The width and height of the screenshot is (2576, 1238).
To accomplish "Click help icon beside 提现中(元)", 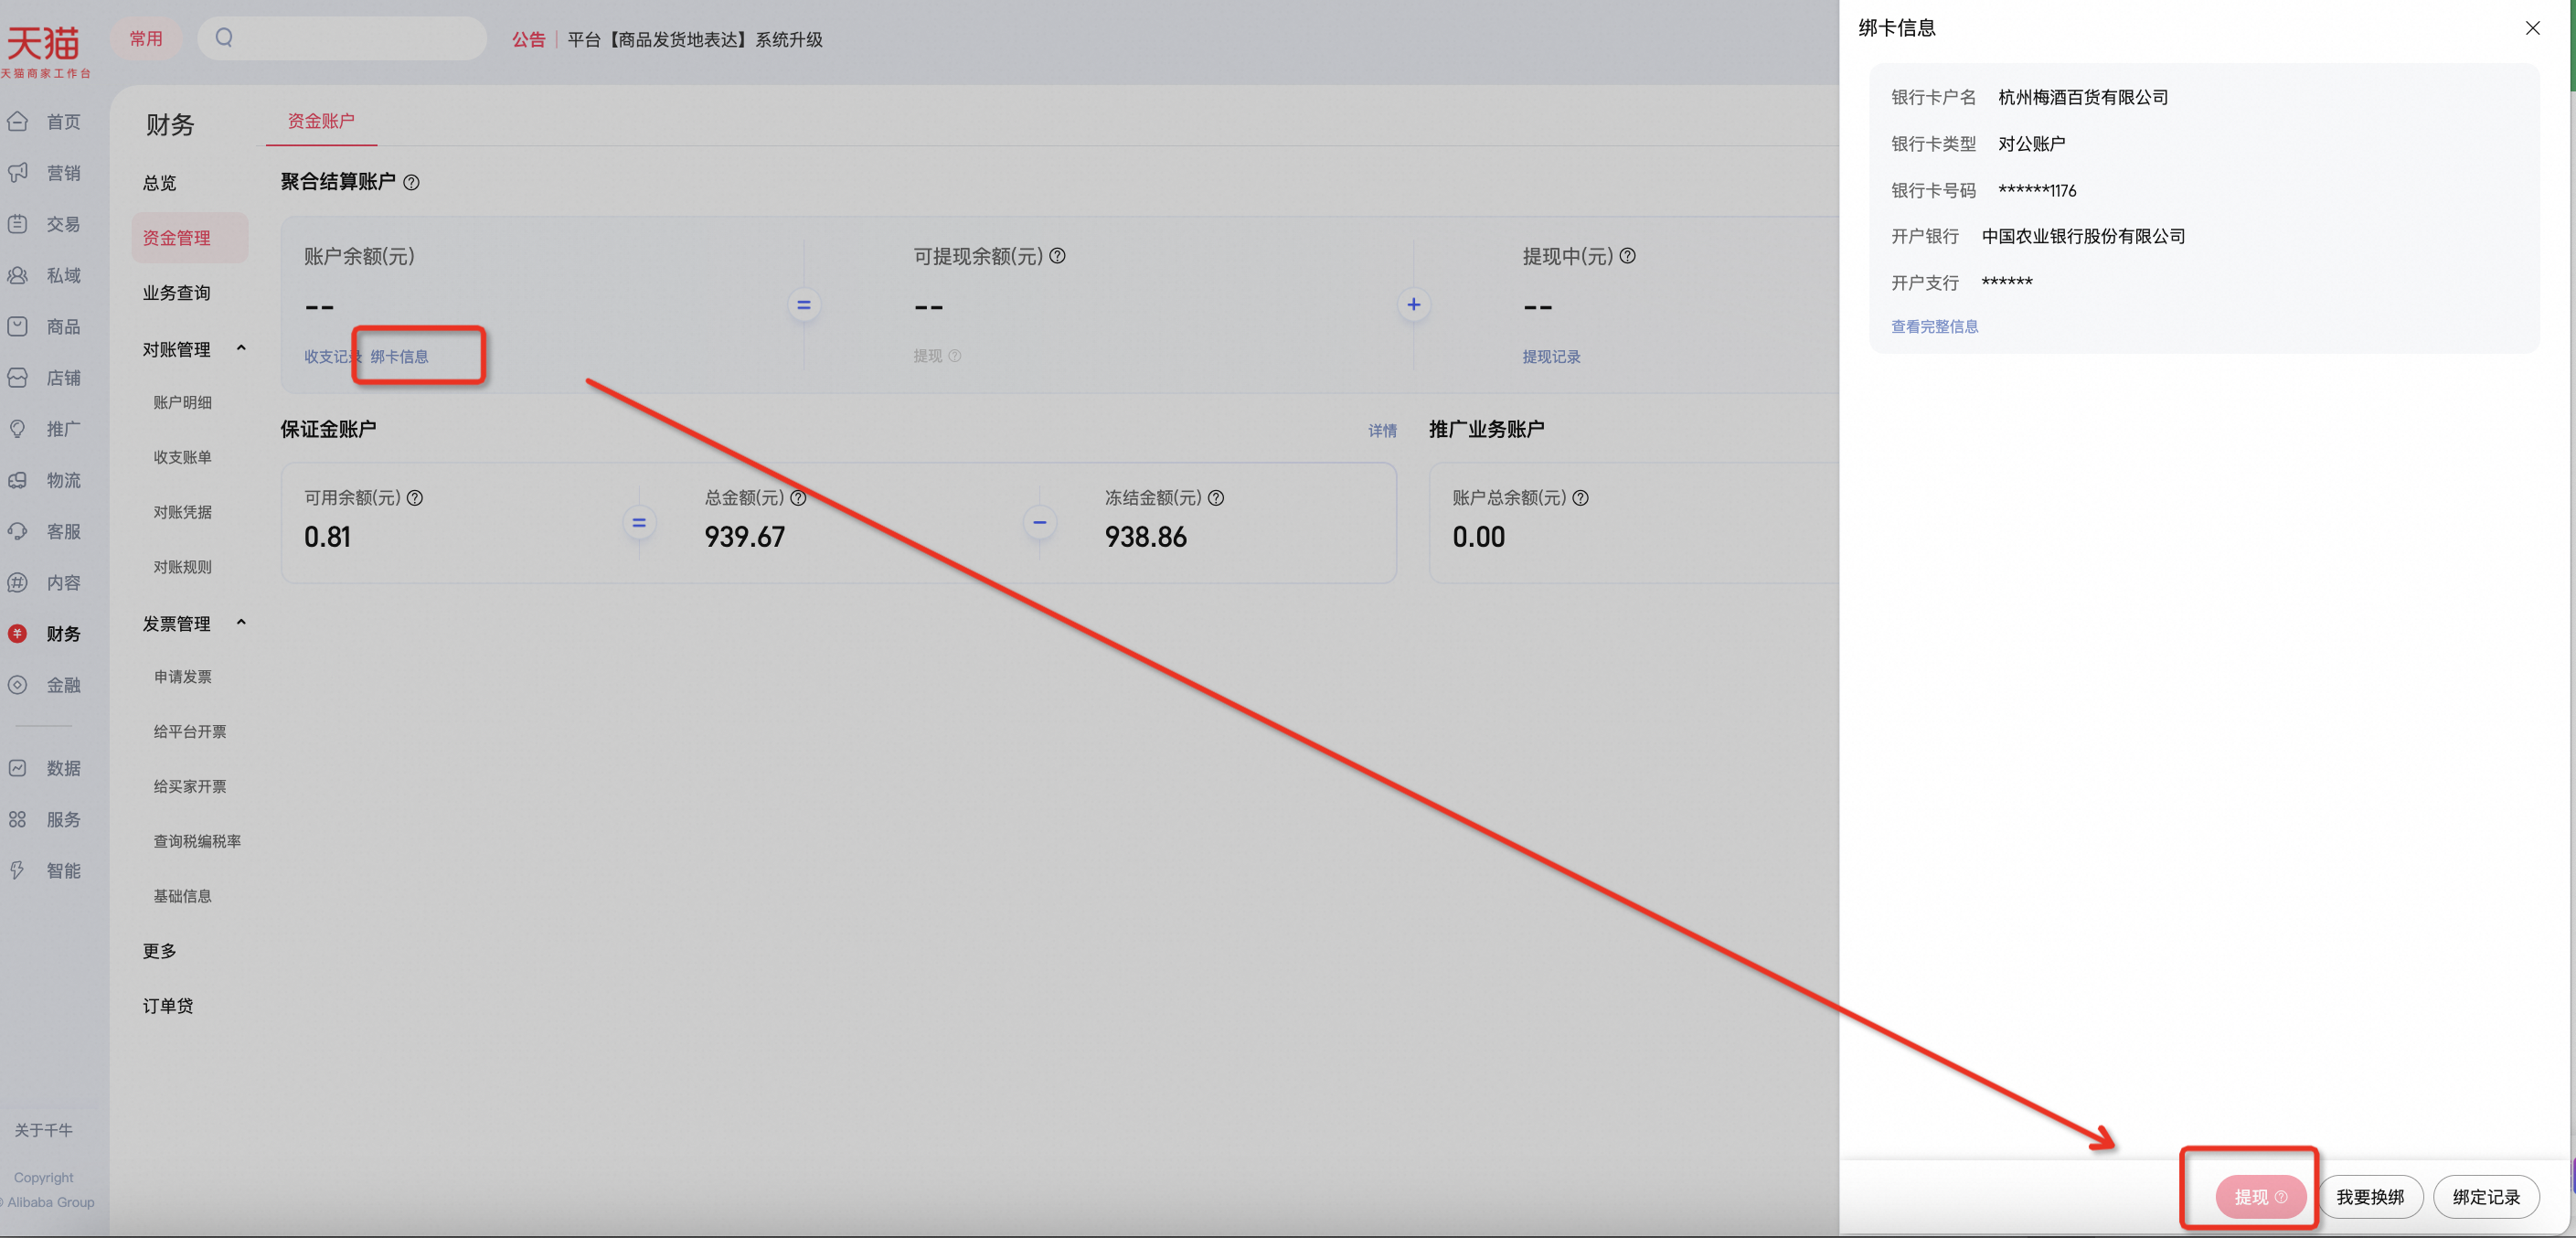I will [1627, 256].
